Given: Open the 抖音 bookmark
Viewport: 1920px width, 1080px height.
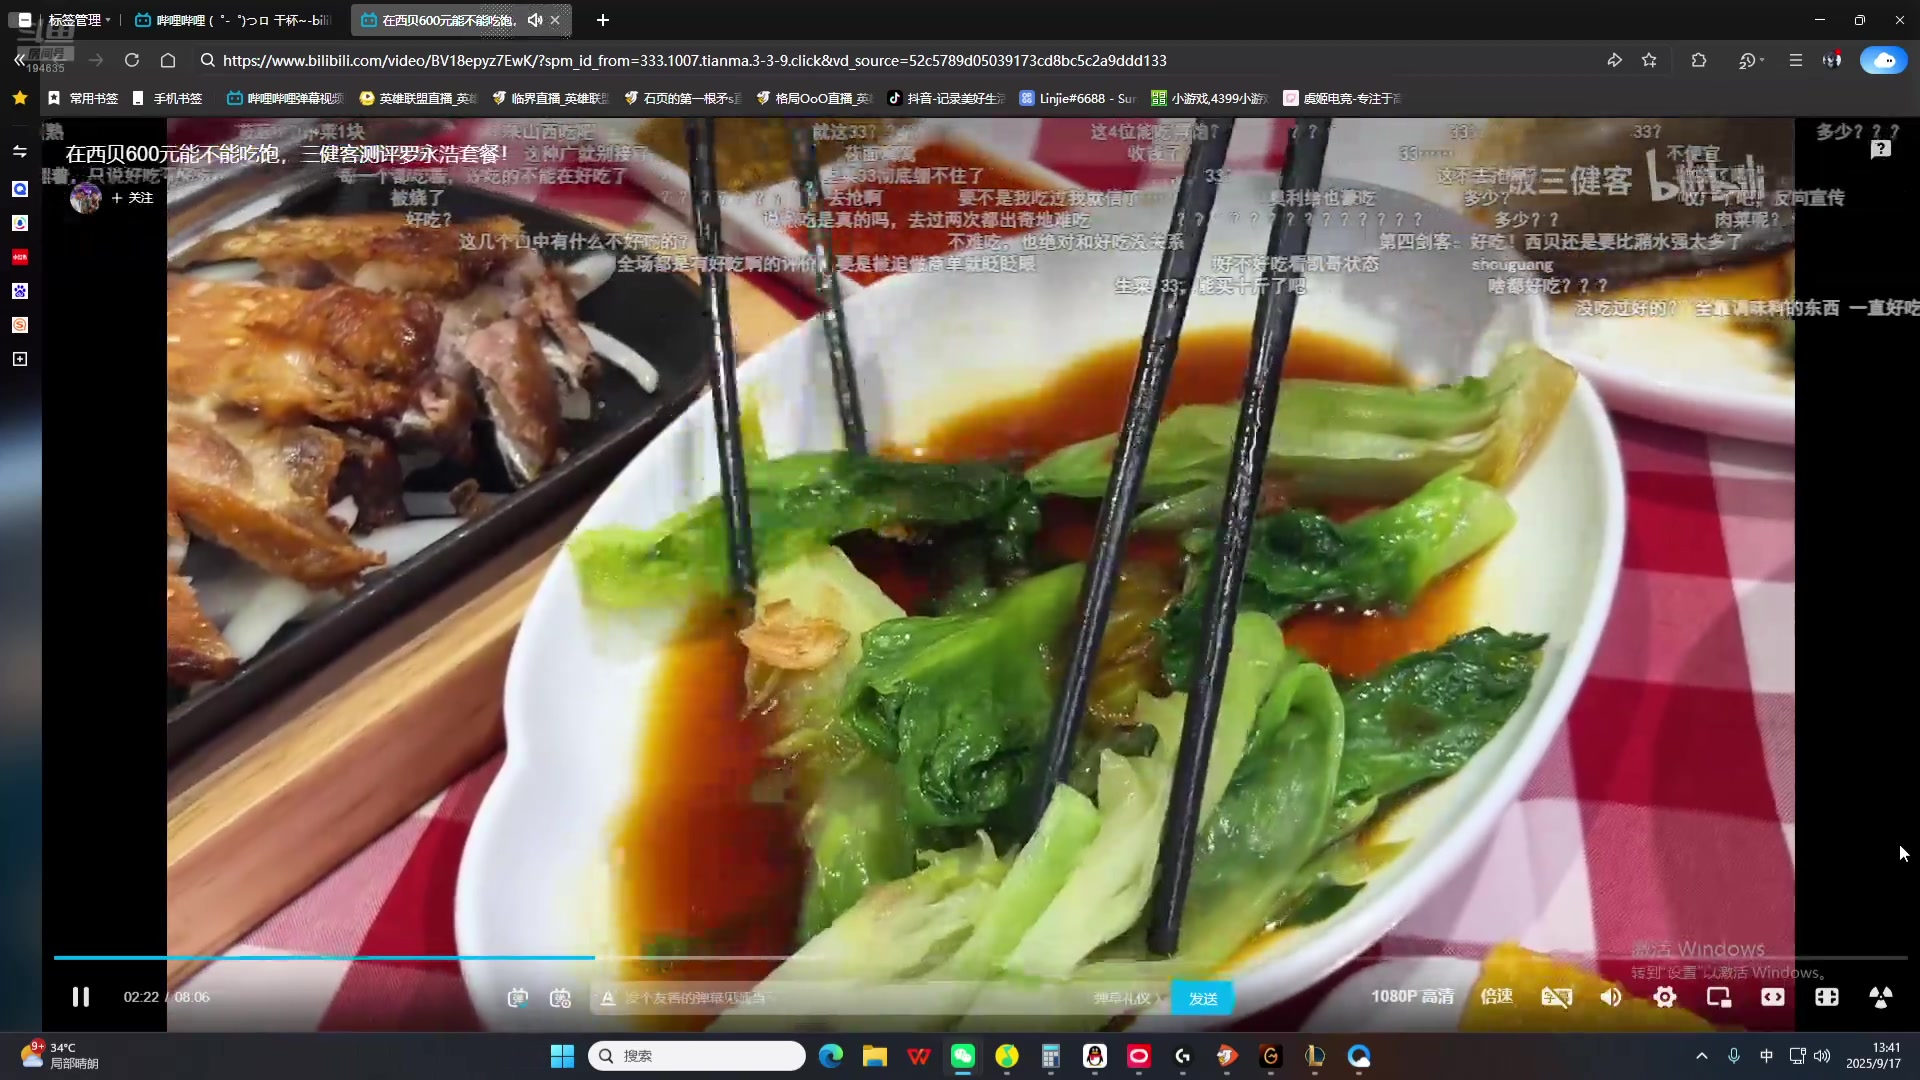Looking at the screenshot, I should 946,98.
